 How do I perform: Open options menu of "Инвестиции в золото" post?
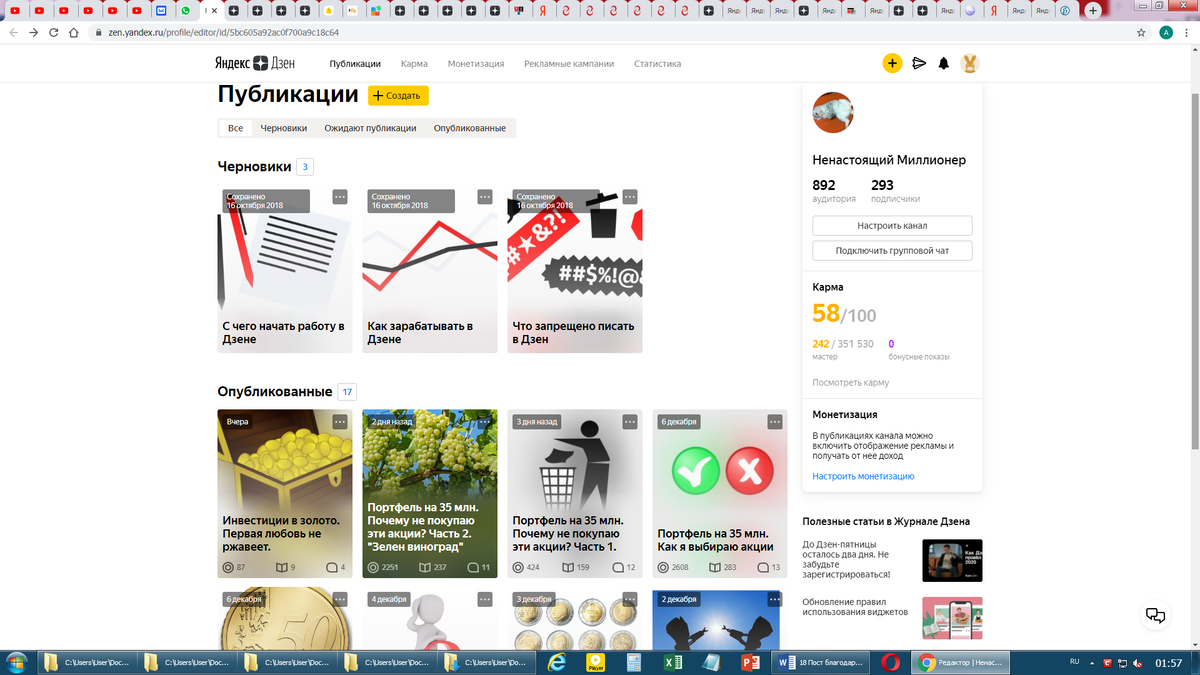[340, 422]
